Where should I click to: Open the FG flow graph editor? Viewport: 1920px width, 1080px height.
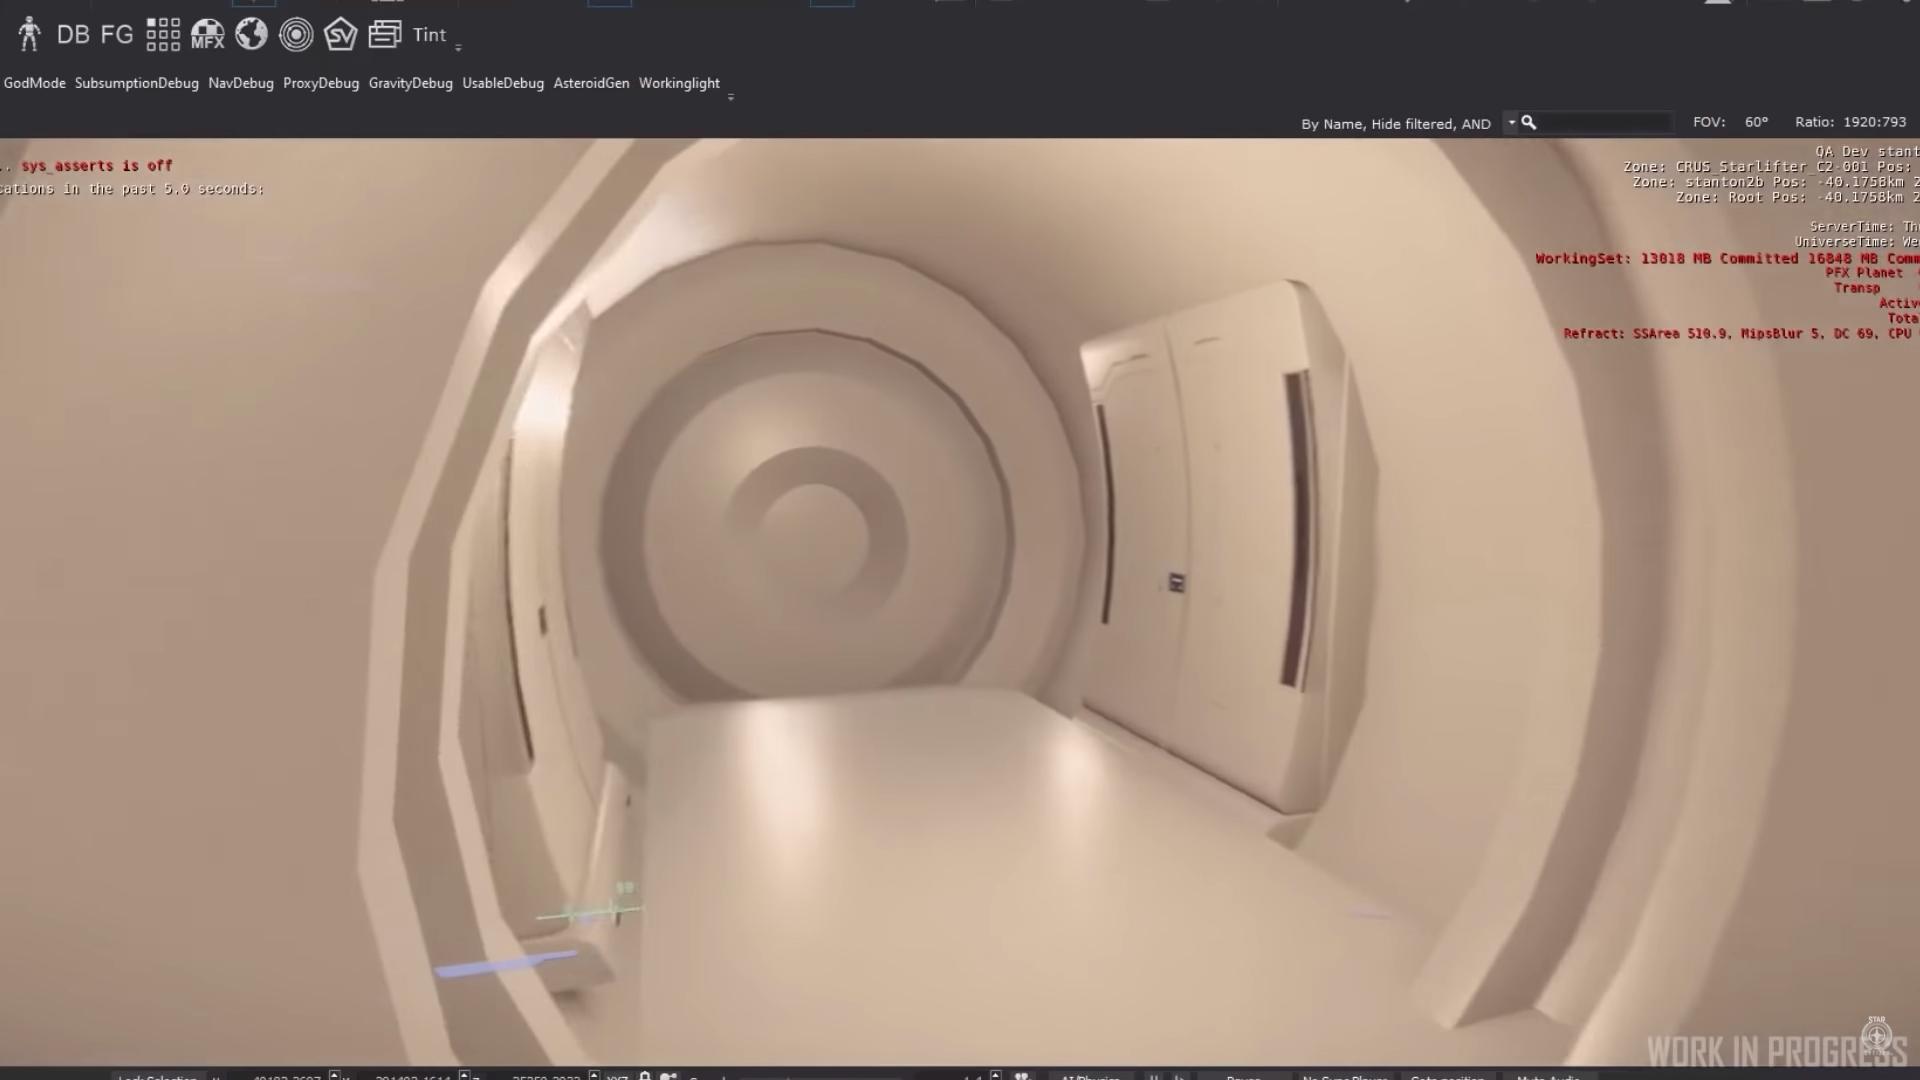117,35
